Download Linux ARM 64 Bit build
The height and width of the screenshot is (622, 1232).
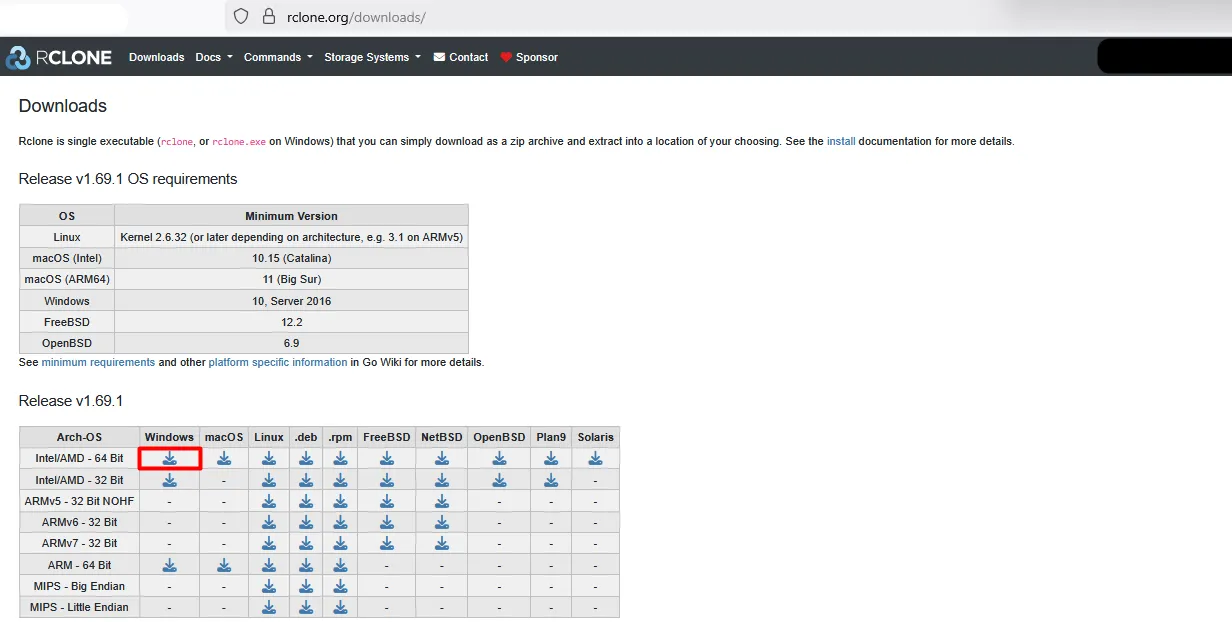coord(269,565)
